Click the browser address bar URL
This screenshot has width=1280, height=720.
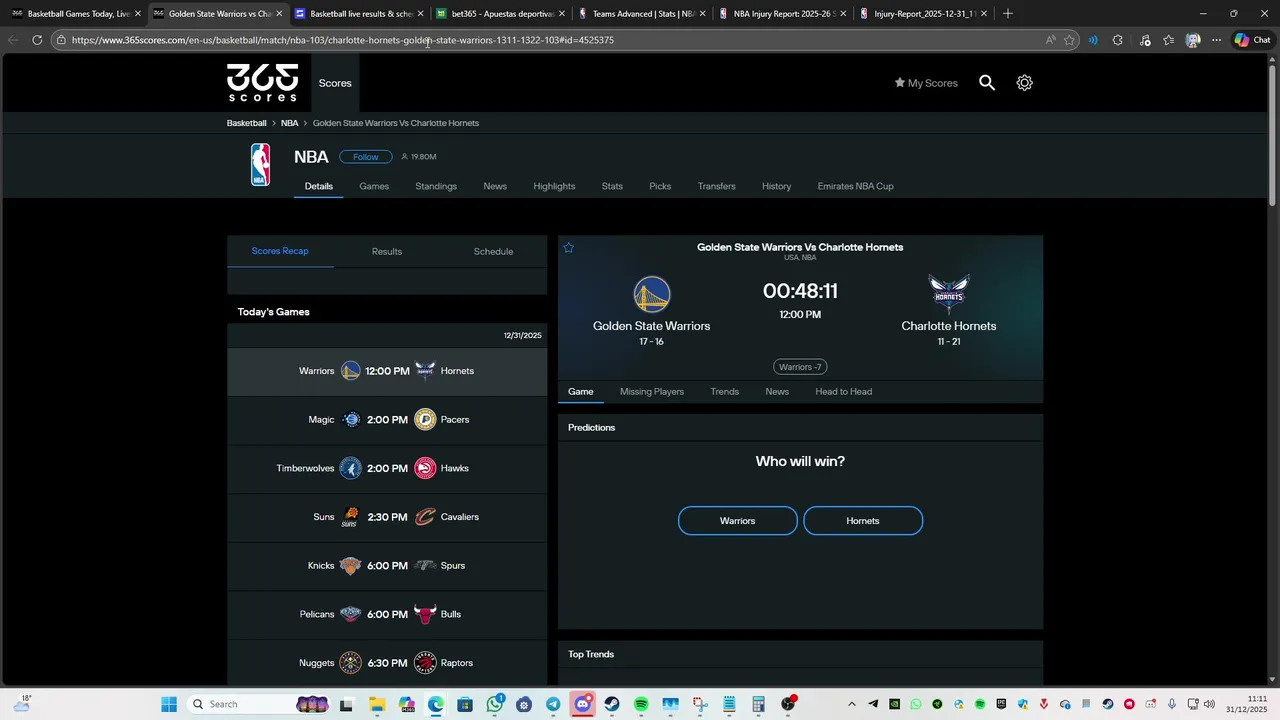point(343,40)
